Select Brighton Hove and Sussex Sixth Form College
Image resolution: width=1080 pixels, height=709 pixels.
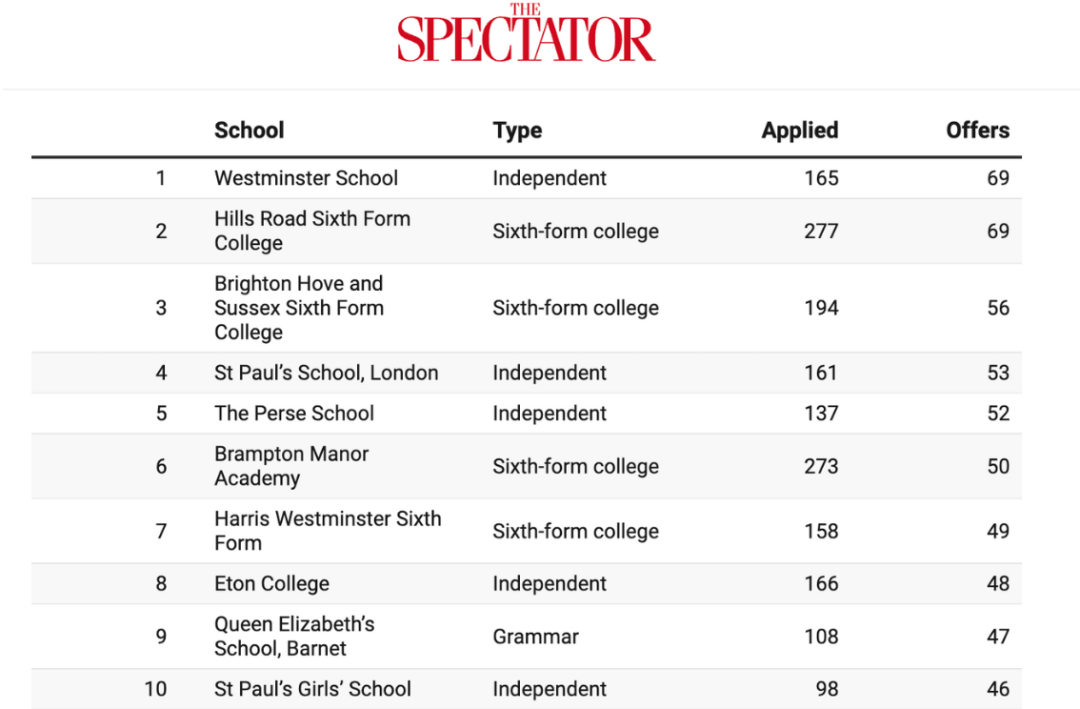299,308
